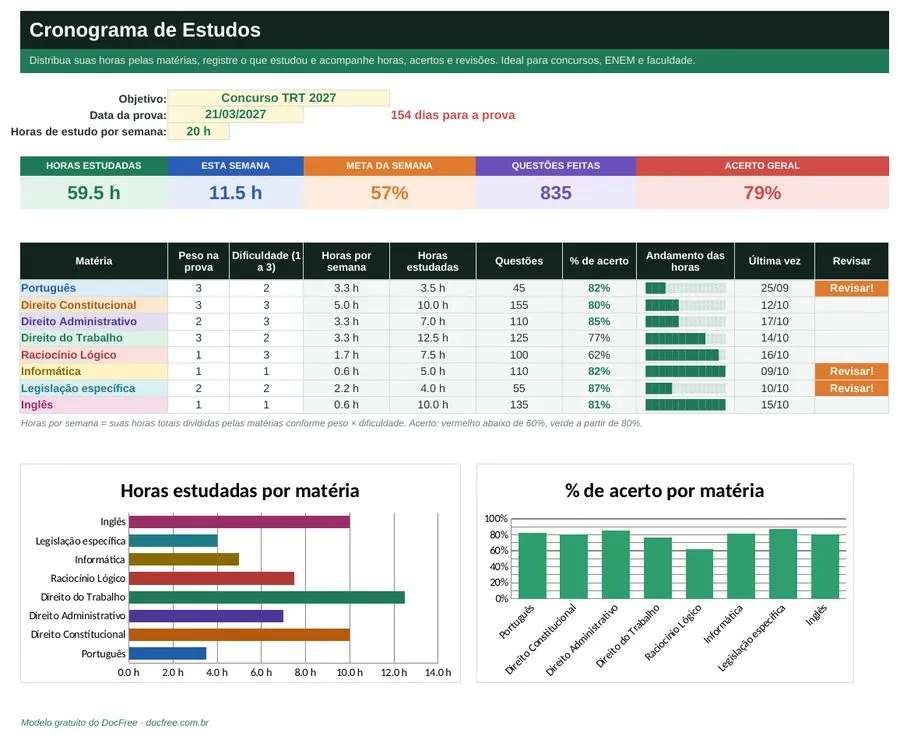Click the Português bar in the hours chart
This screenshot has height=739, width=900.
(168, 654)
